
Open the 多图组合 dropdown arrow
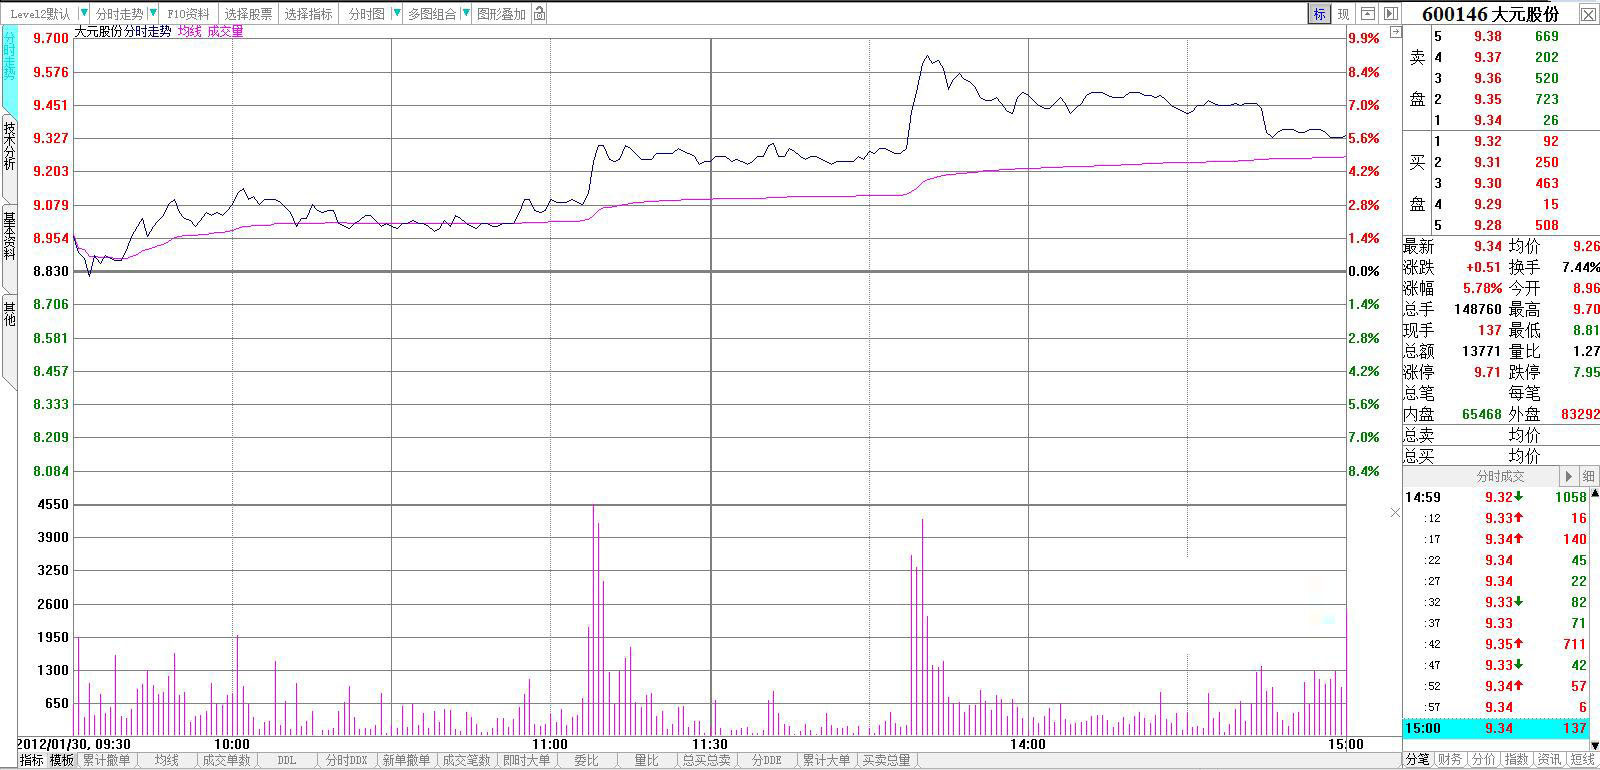(465, 14)
